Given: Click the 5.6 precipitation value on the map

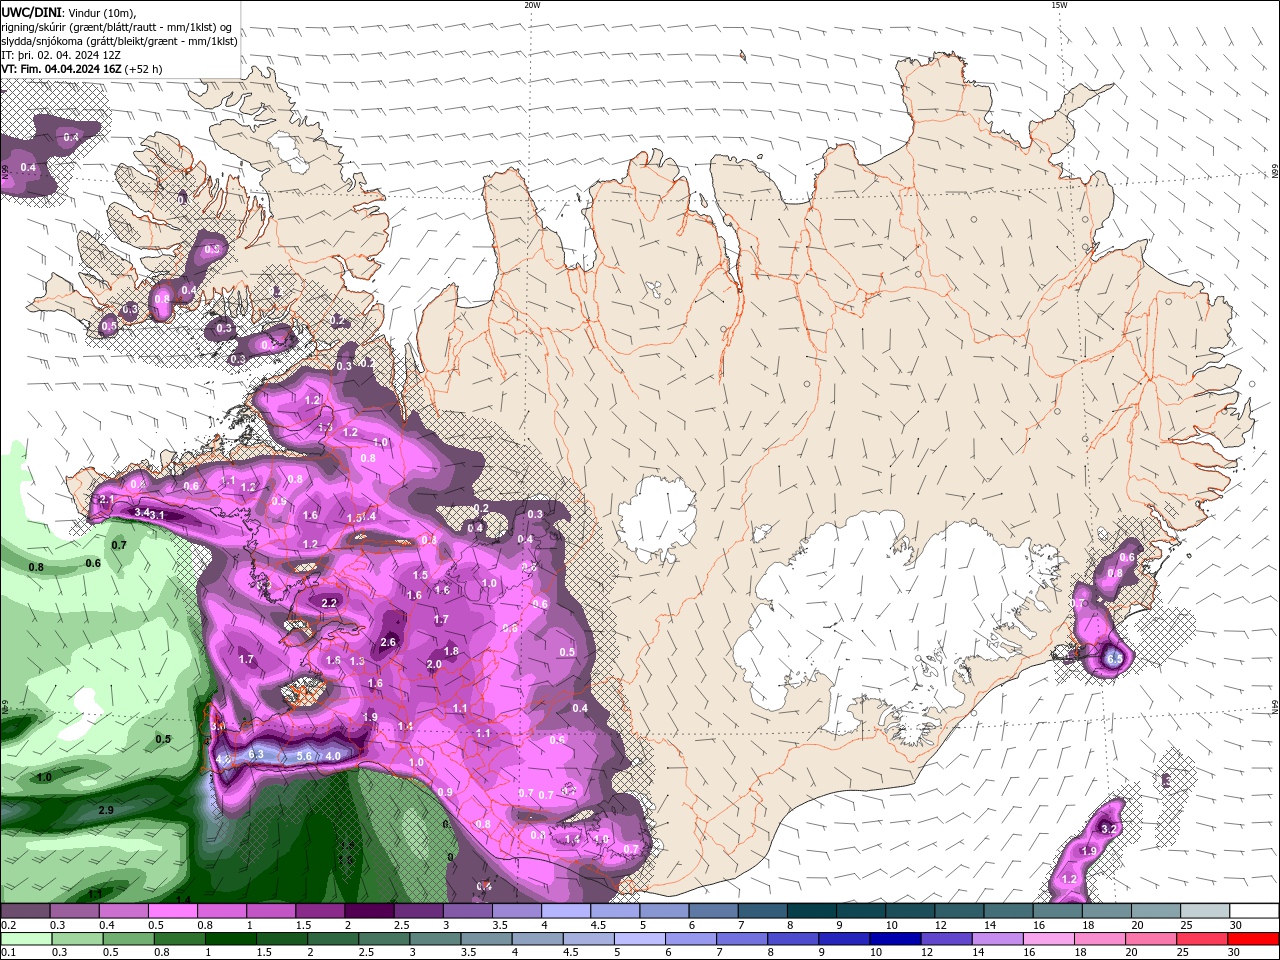Looking at the screenshot, I should 305,756.
